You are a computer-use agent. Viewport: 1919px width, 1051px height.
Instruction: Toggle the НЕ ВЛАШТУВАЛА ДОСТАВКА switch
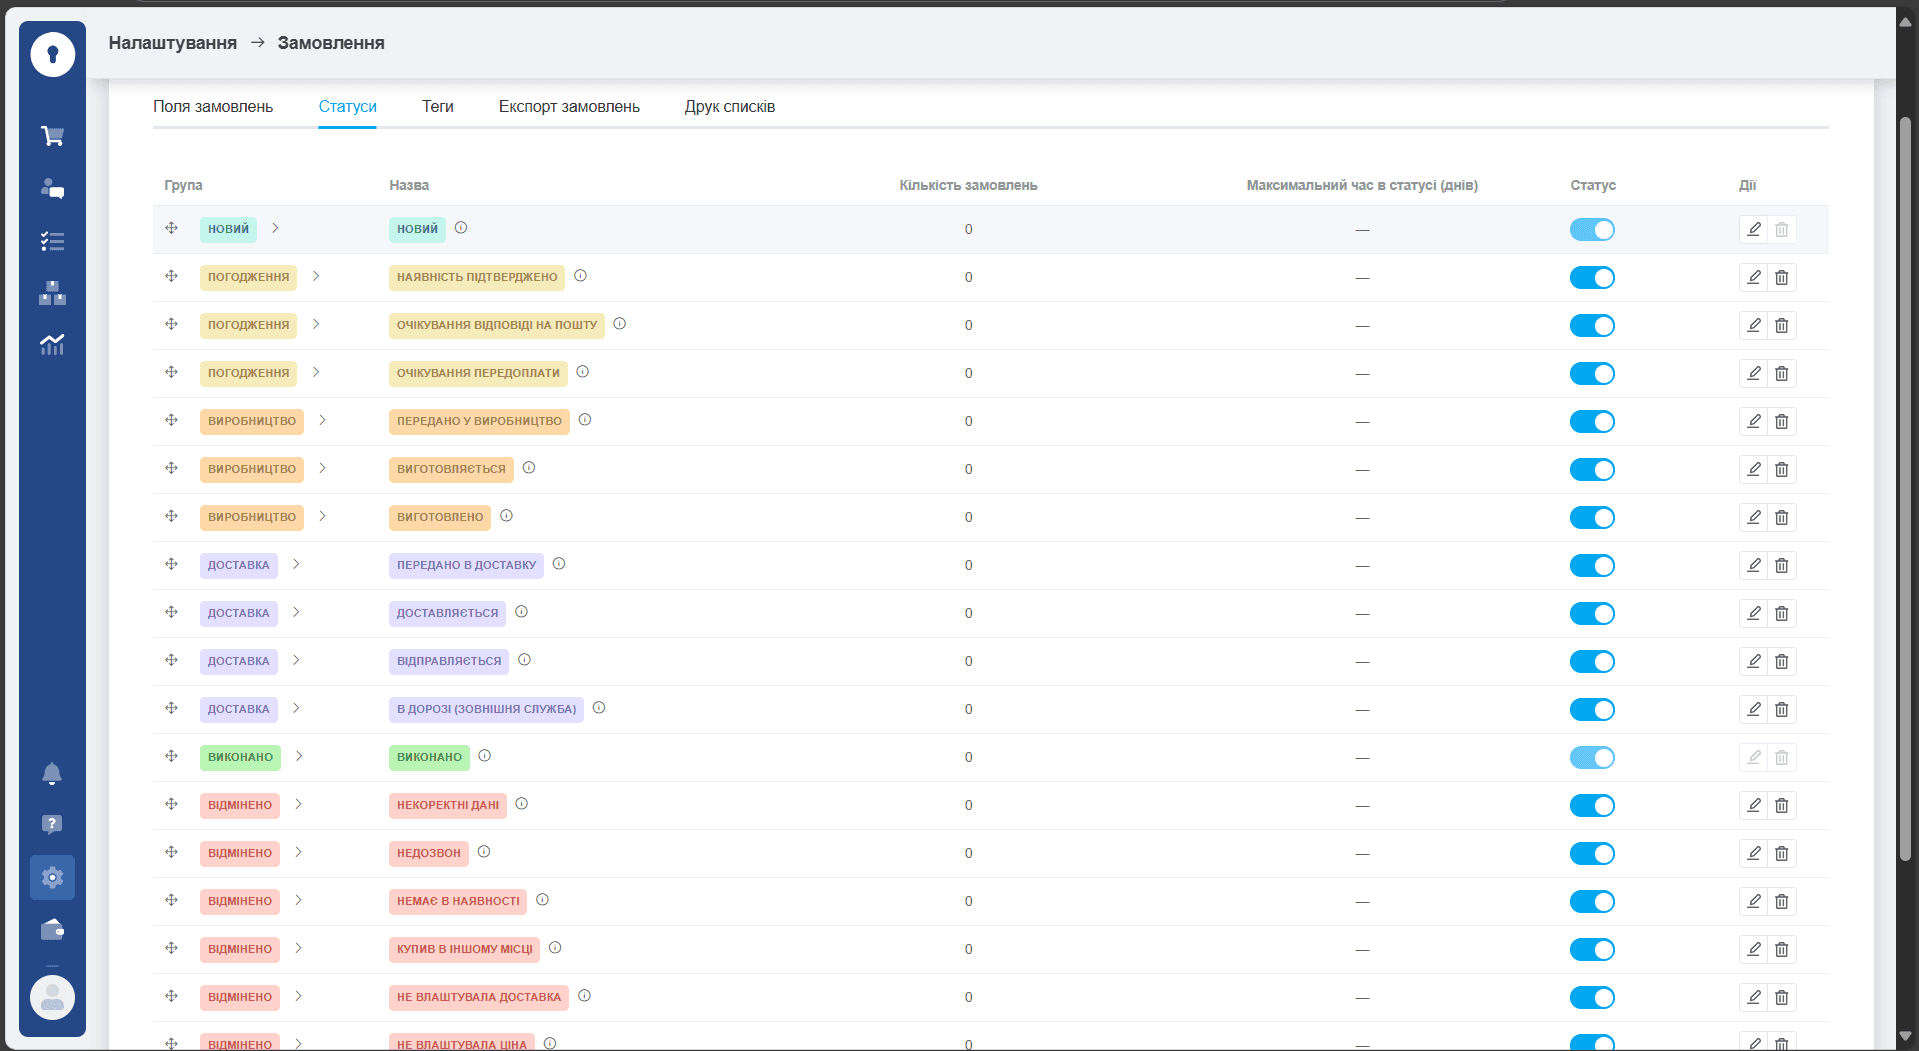pos(1592,997)
